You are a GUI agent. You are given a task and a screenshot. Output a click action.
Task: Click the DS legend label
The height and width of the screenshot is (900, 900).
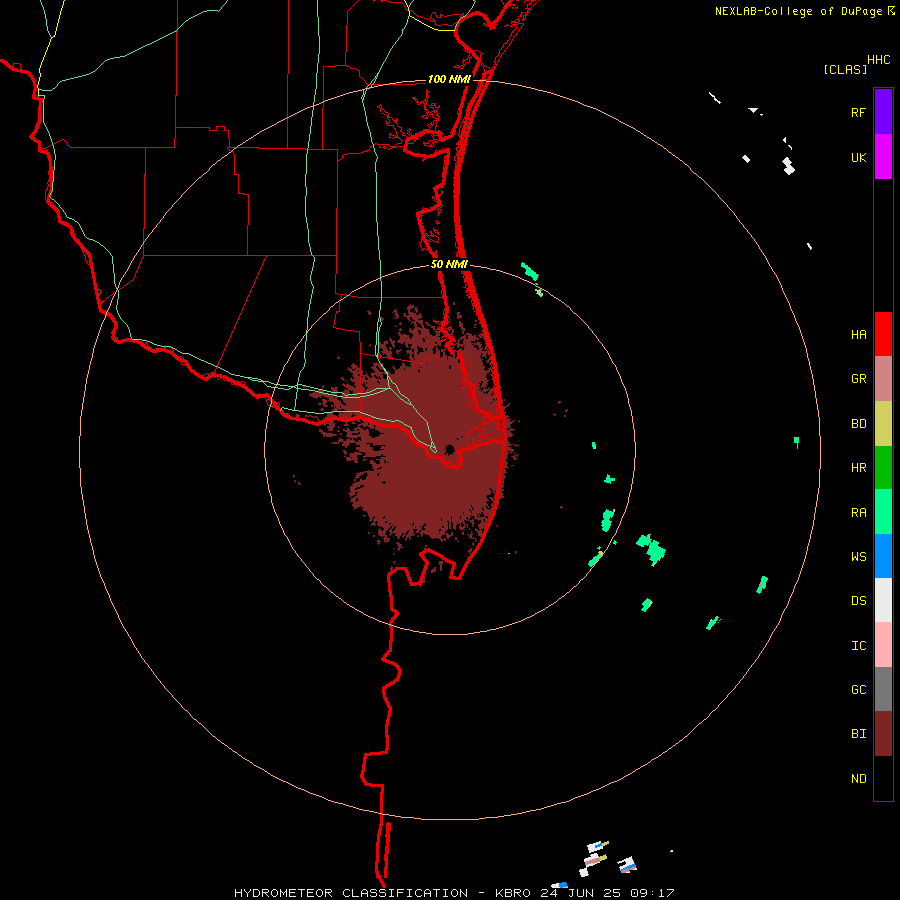[859, 601]
